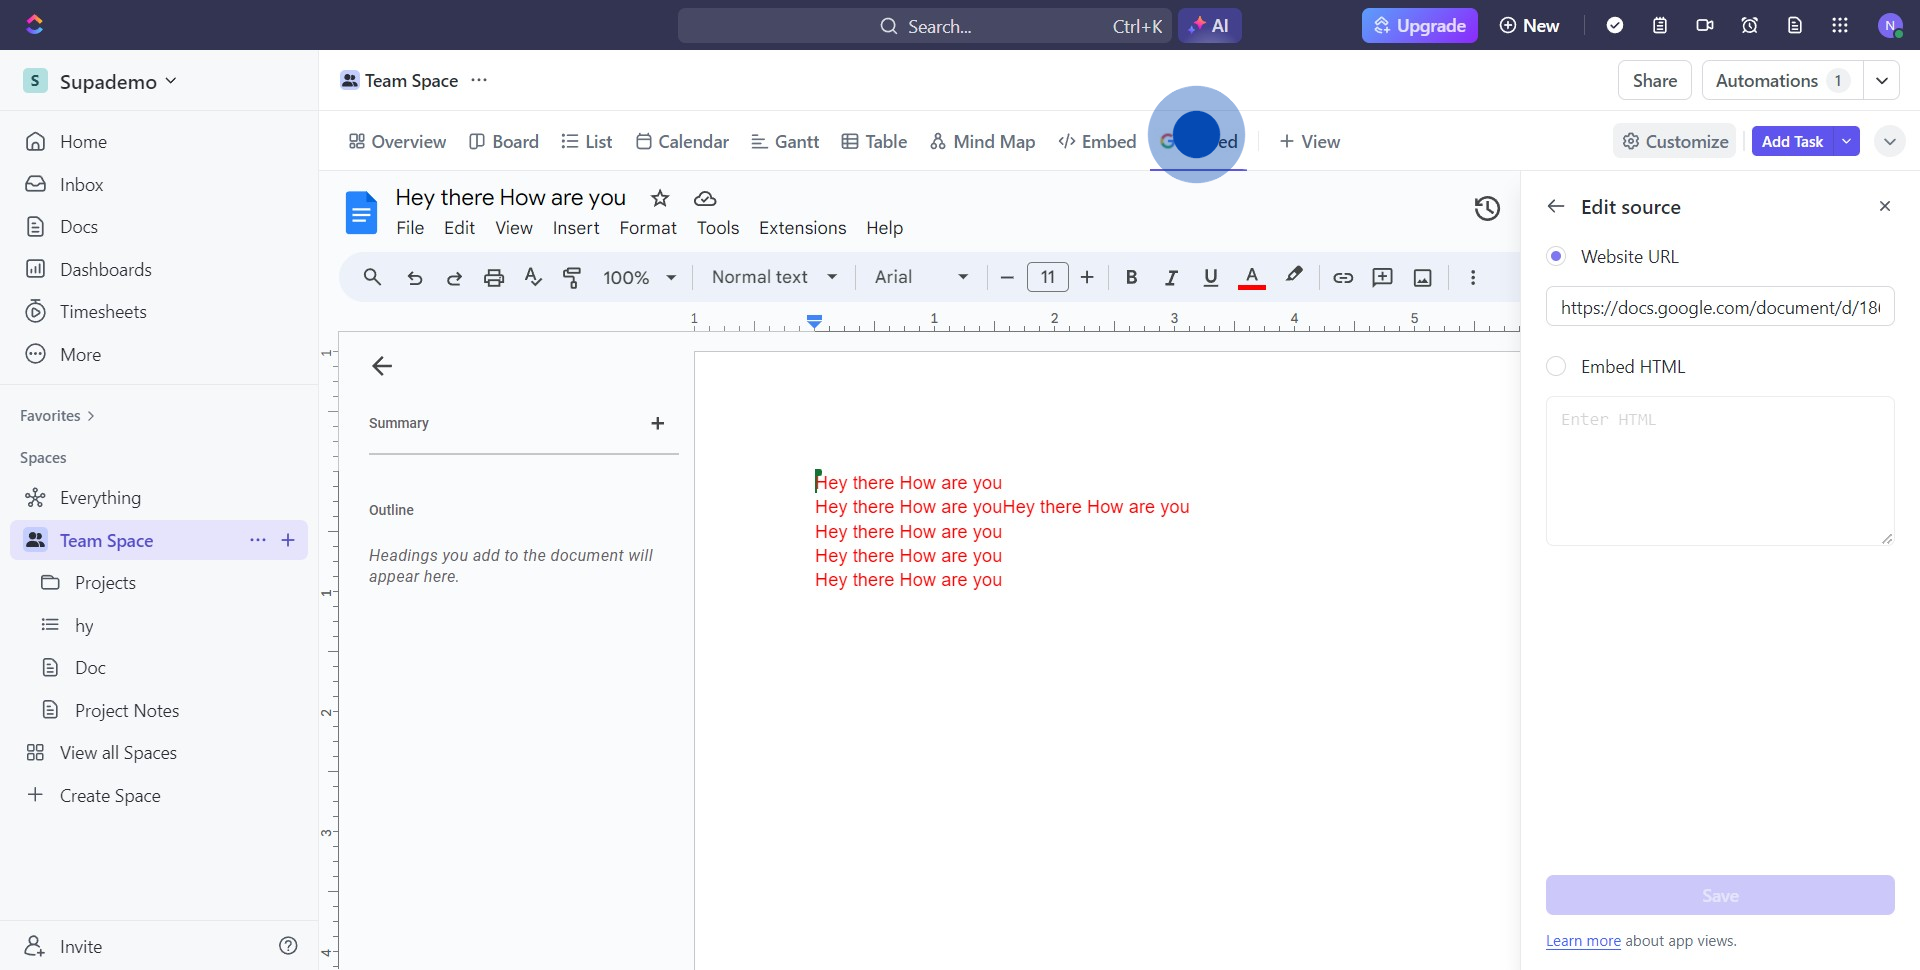Screen dimensions: 1920x970
Task: Click the paint format roller icon
Action: (572, 278)
